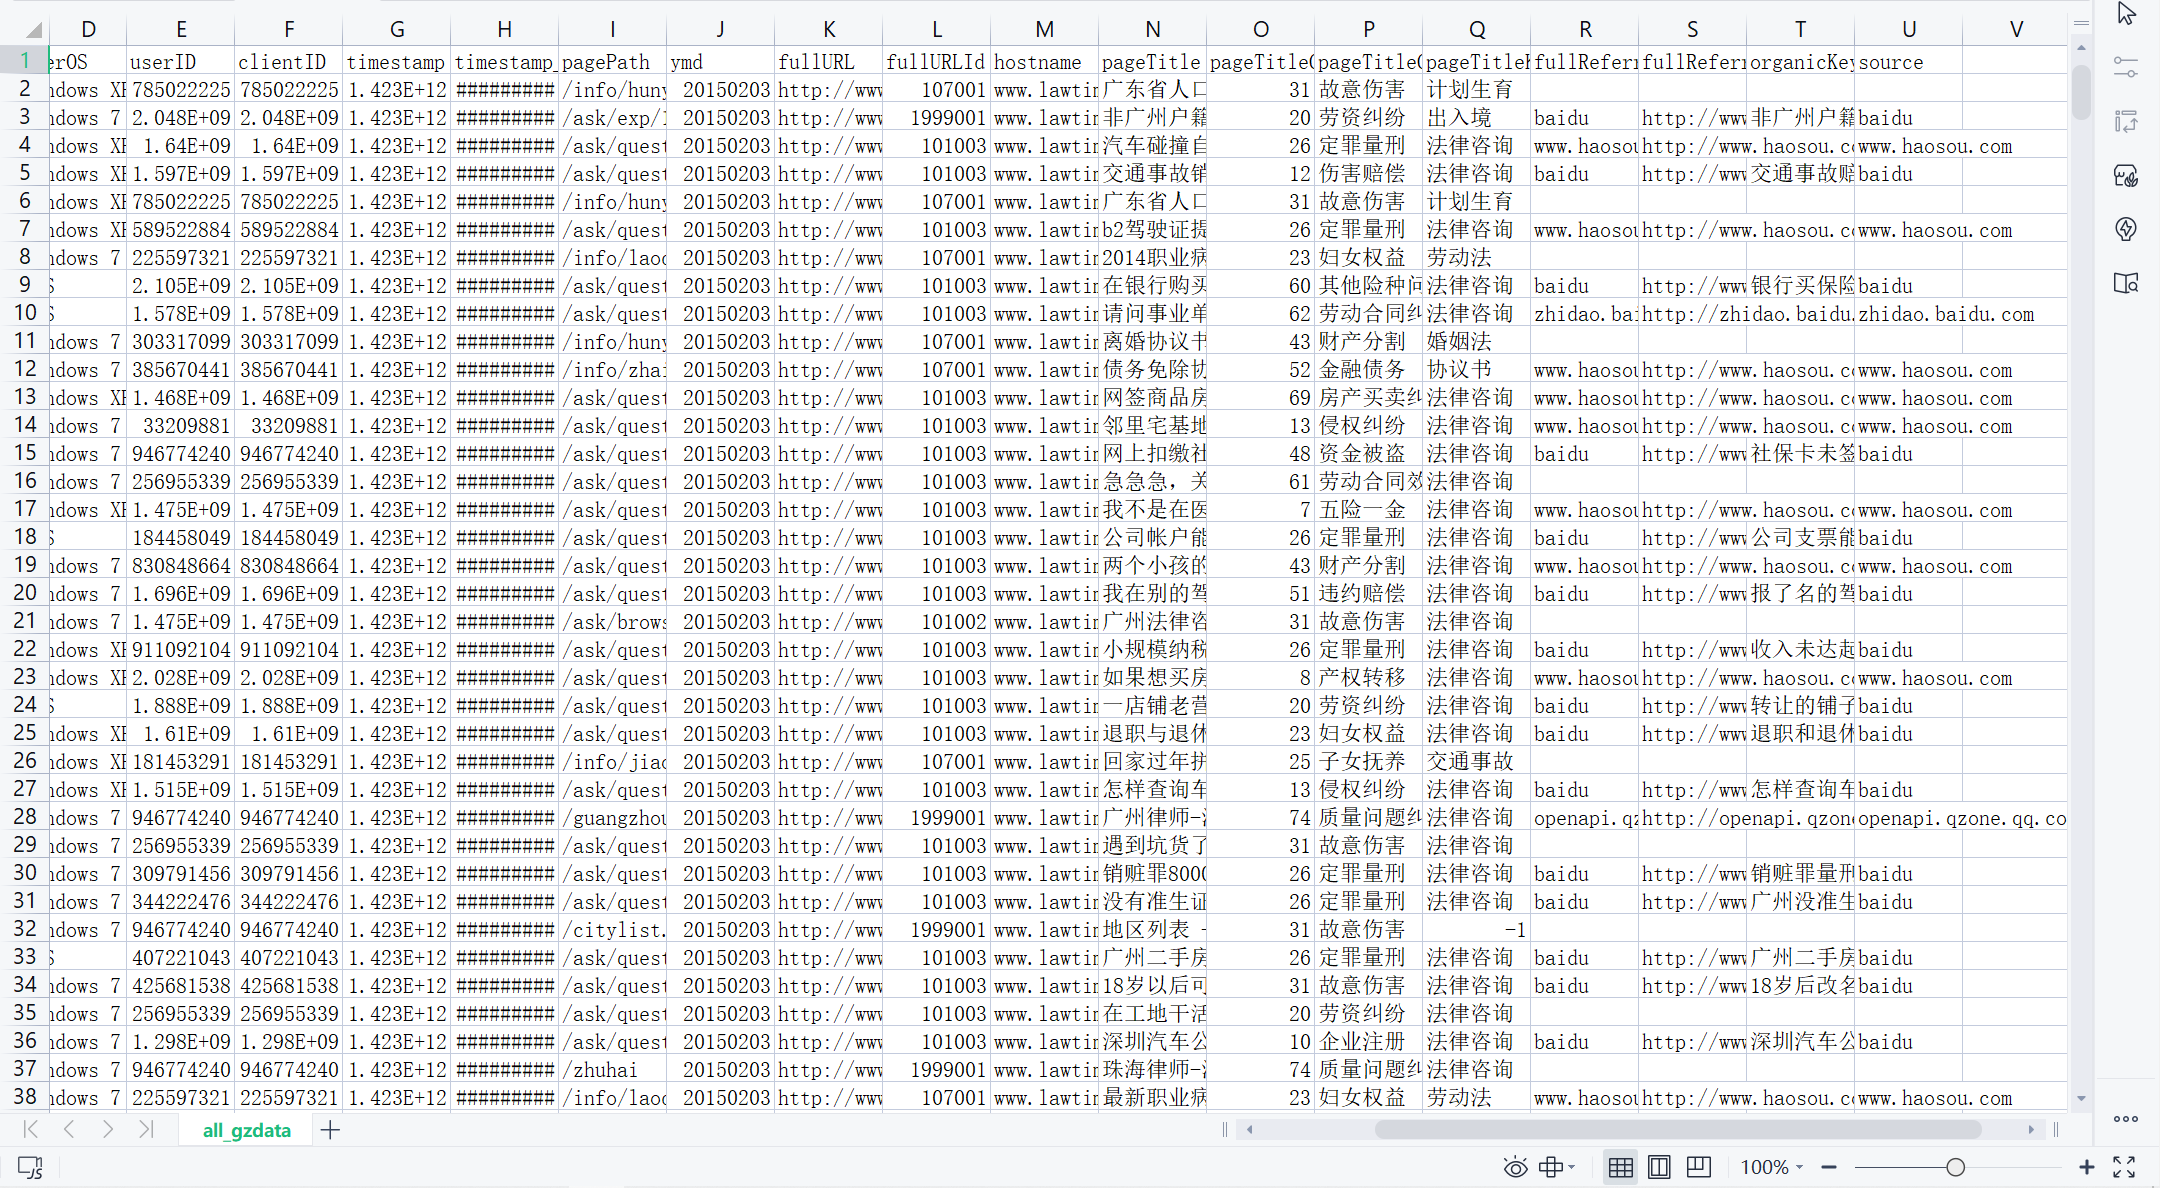This screenshot has width=2160, height=1188.
Task: Click the zoom slider handle
Action: point(1955,1167)
